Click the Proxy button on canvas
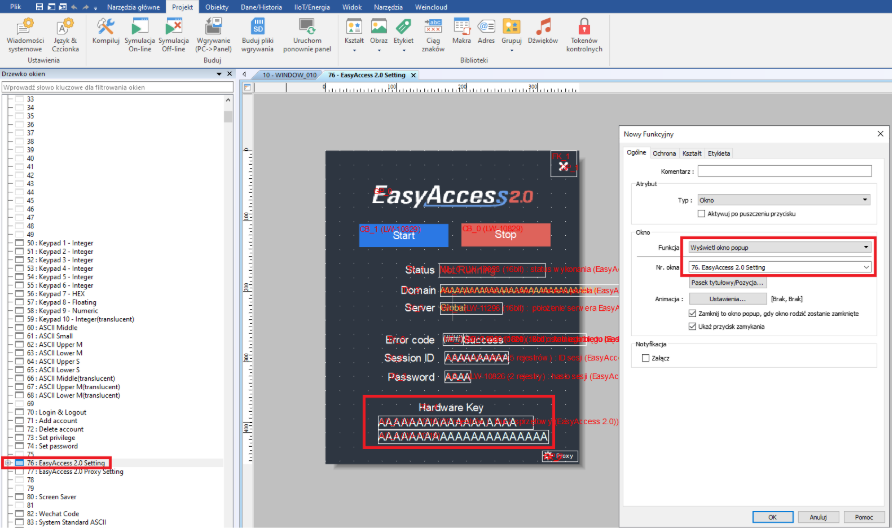The image size is (892, 528). pos(560,456)
